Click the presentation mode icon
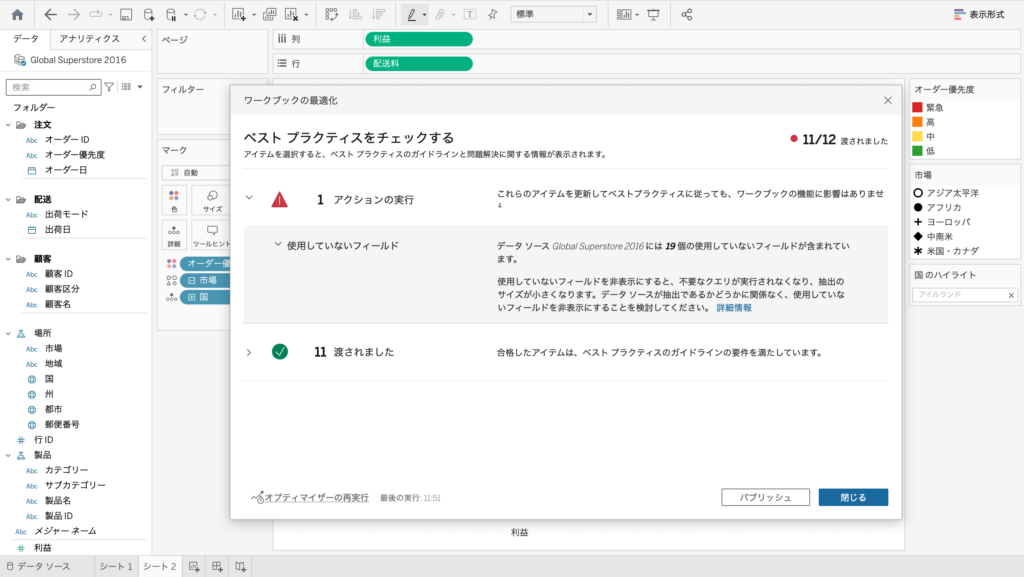The image size is (1024, 577). (x=653, y=15)
